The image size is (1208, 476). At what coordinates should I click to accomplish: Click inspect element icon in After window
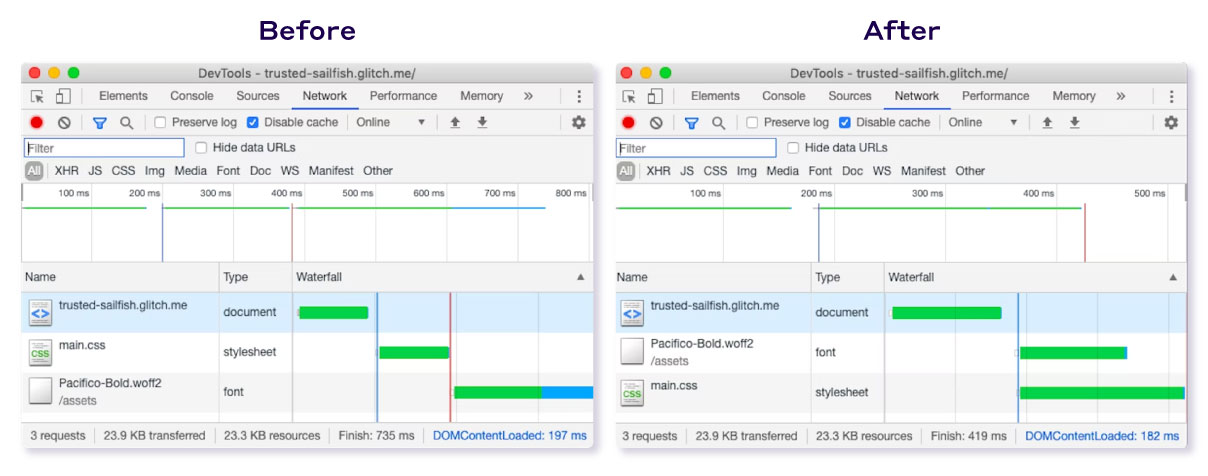pos(629,97)
